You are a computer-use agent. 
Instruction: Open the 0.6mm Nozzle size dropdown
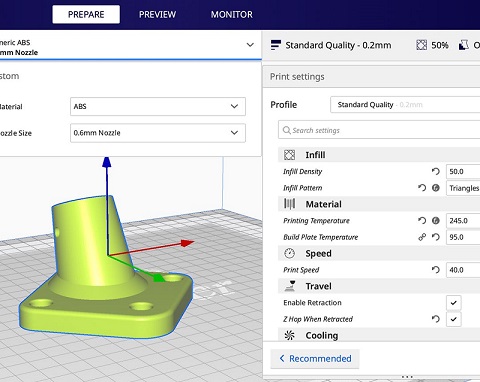(158, 133)
